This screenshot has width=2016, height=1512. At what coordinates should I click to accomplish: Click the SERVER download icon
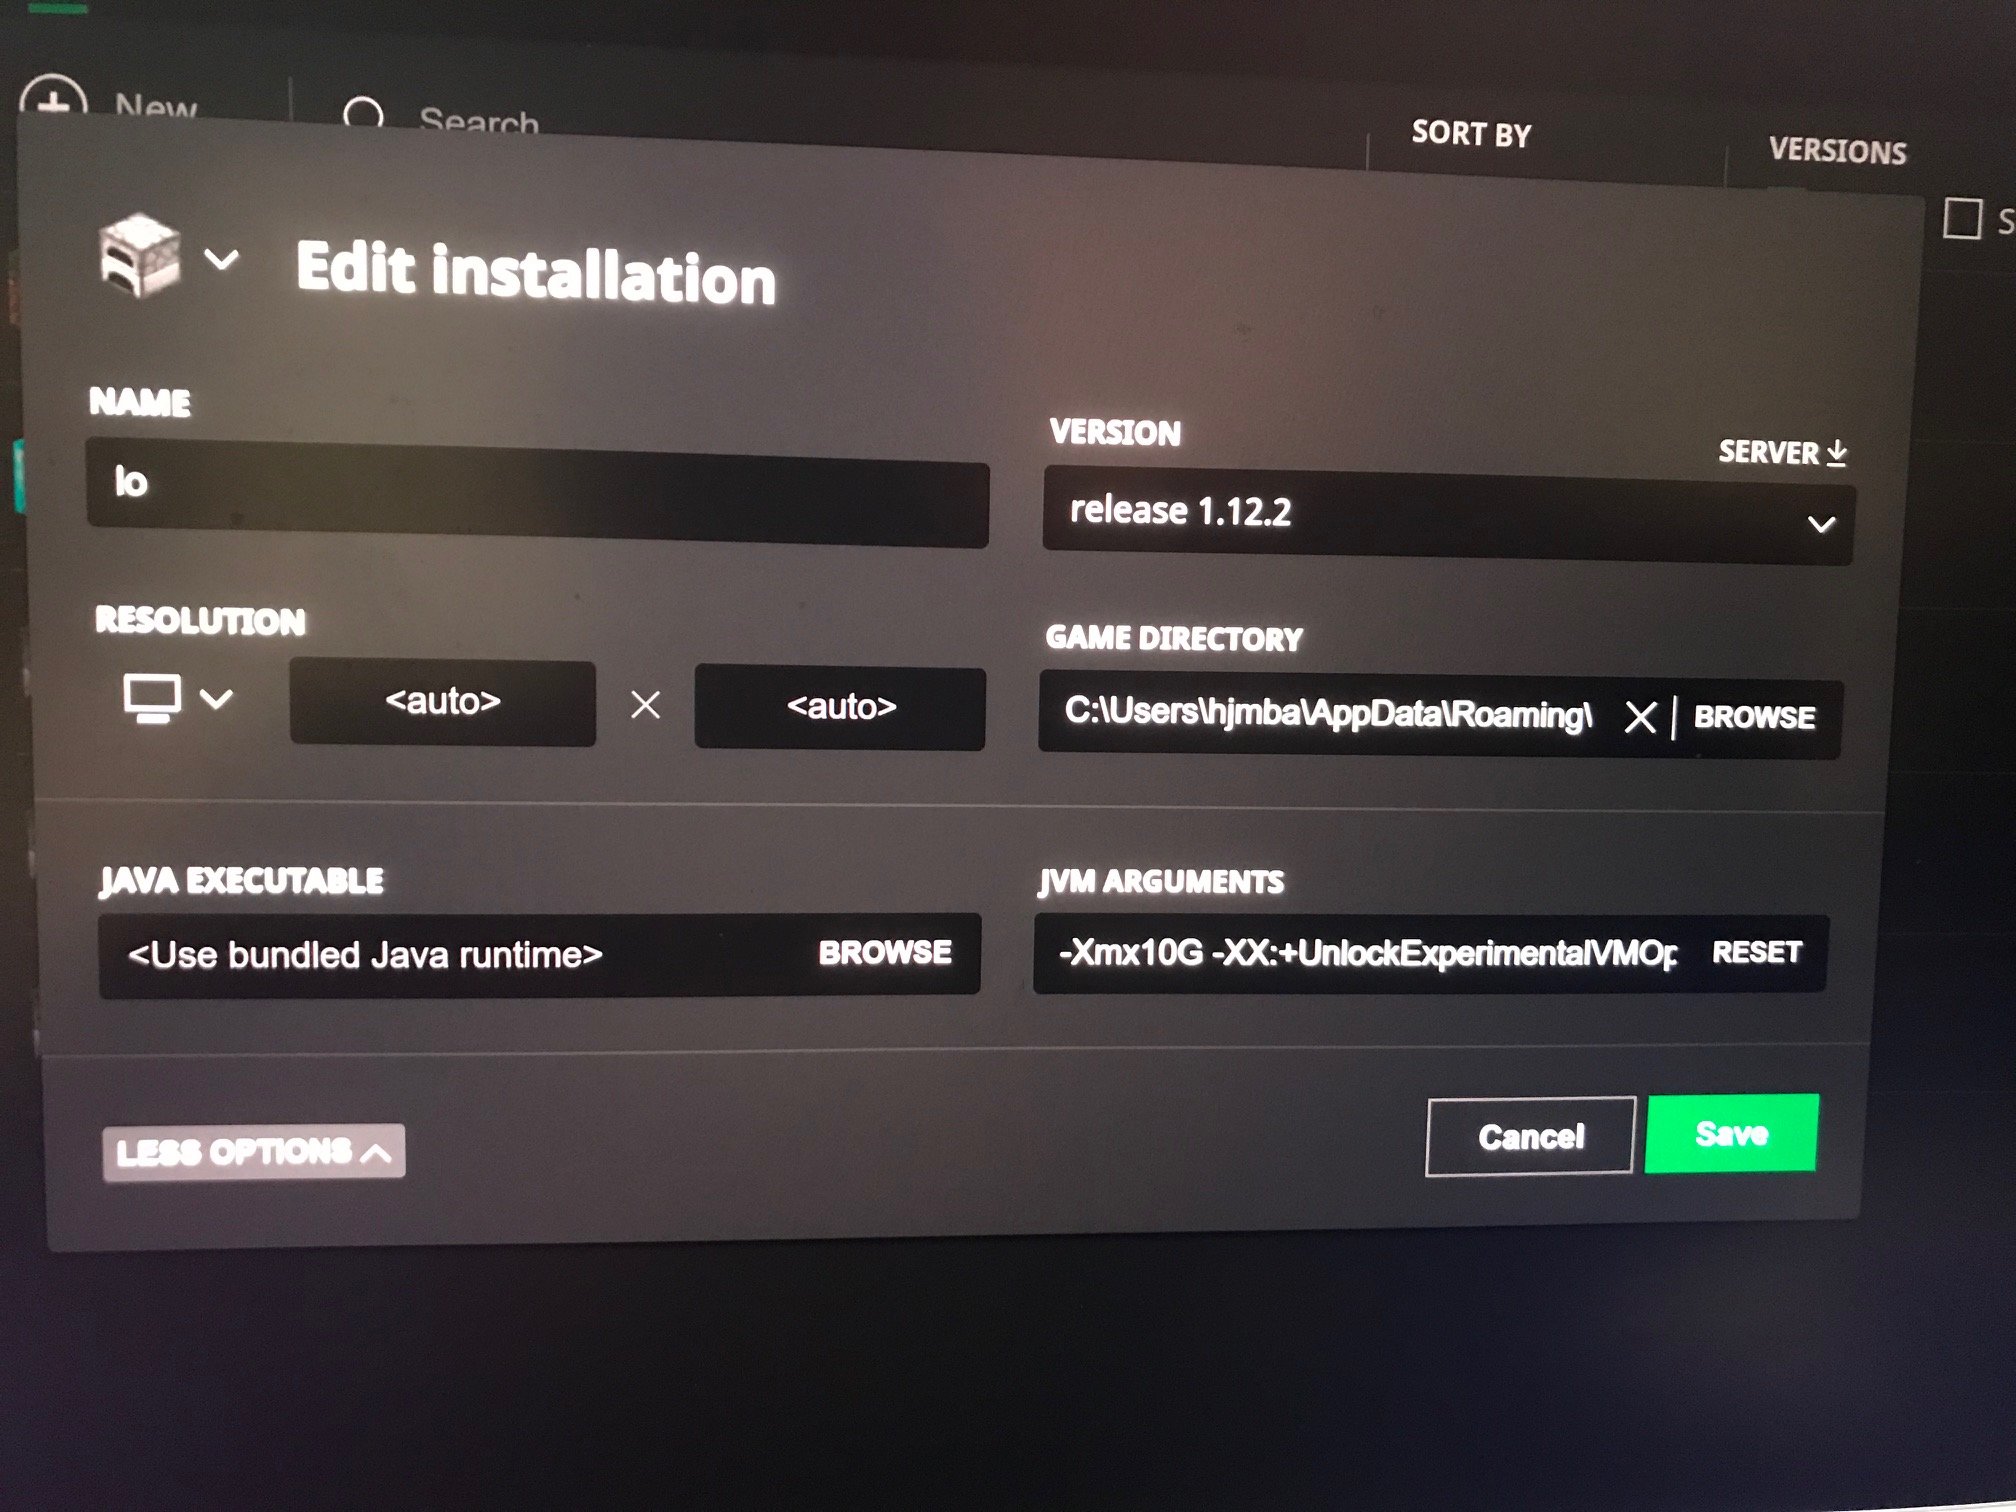click(x=1830, y=449)
